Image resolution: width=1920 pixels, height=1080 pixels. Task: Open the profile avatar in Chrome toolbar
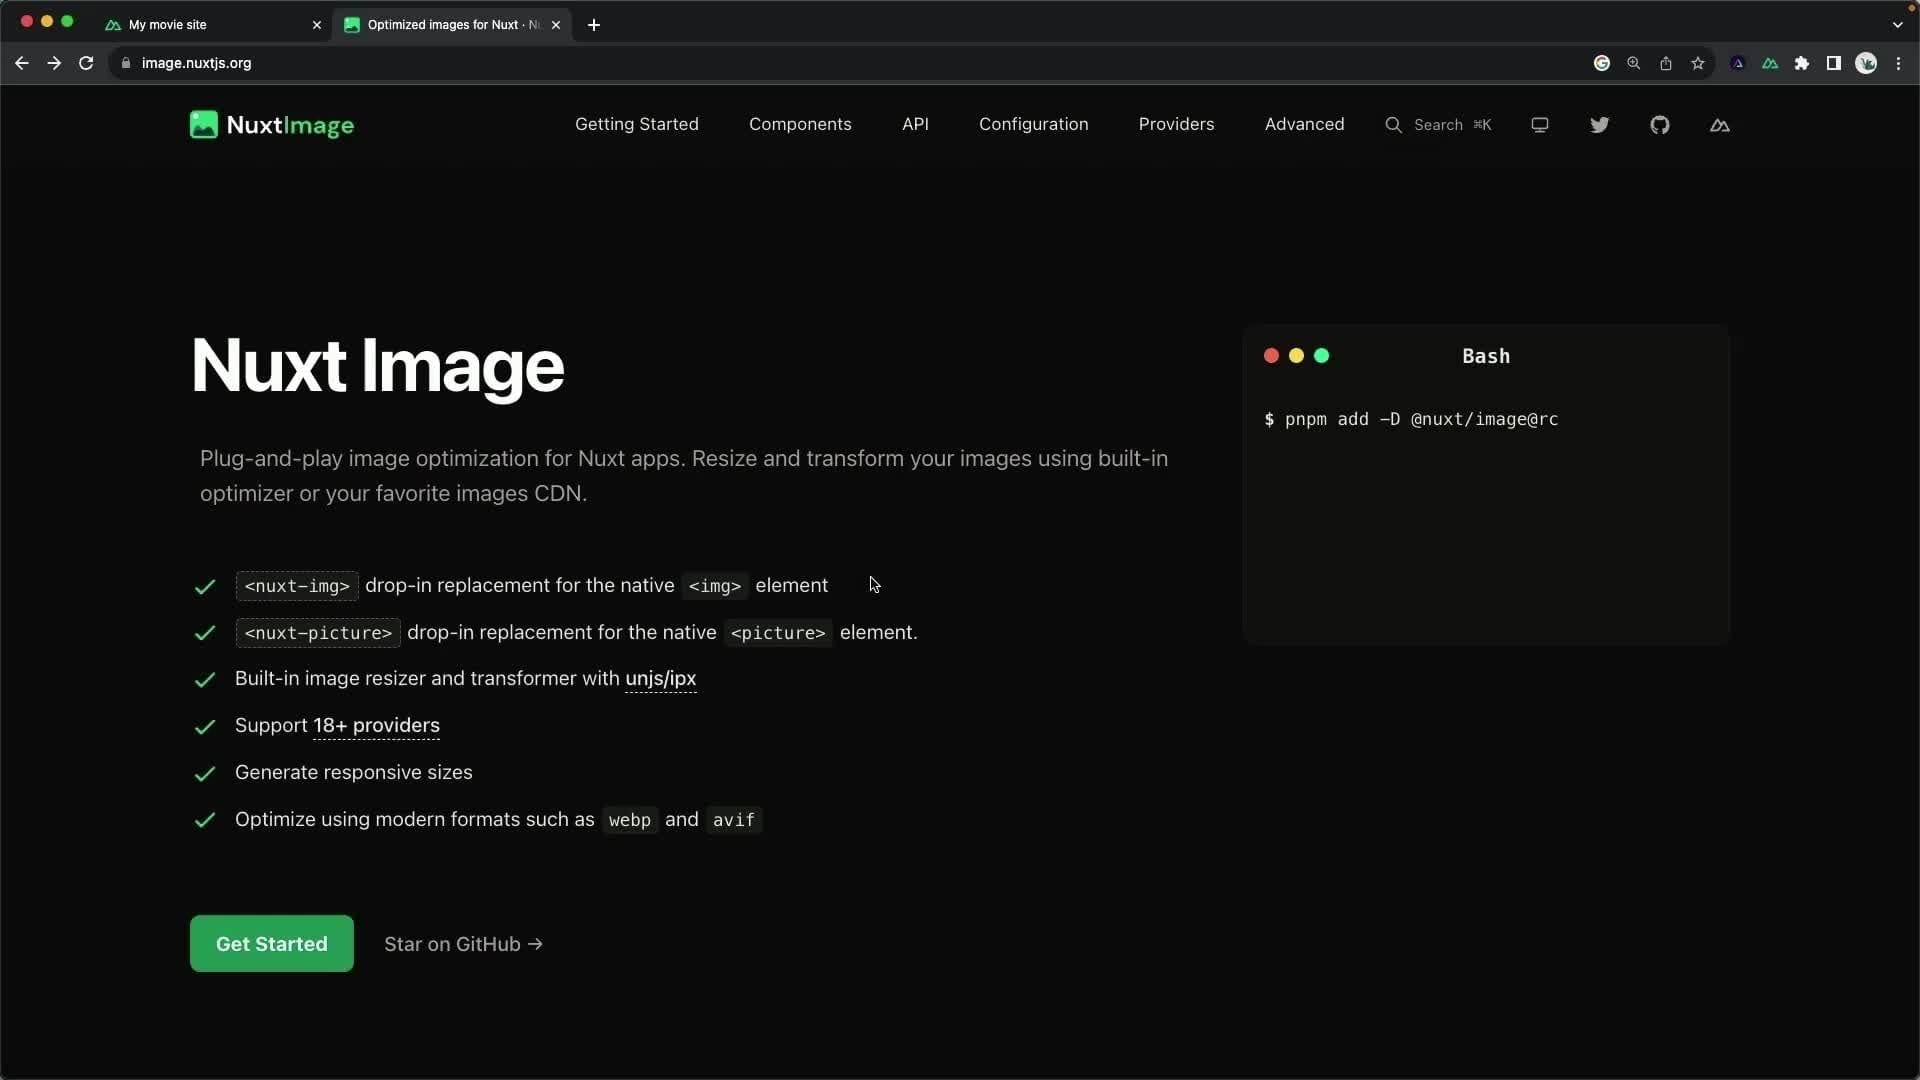[1866, 63]
